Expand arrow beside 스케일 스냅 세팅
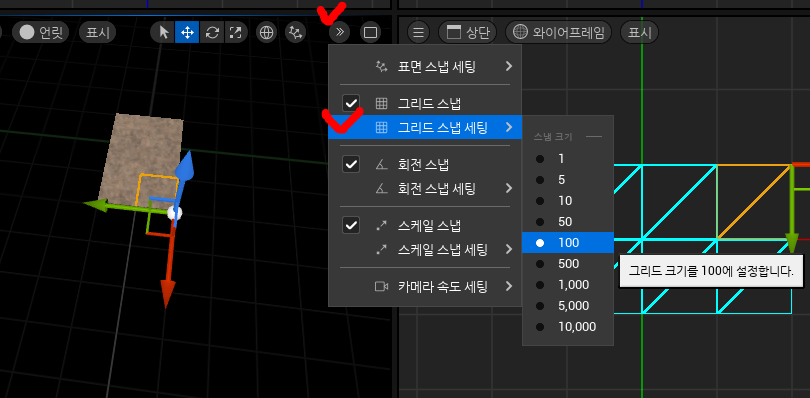The image size is (810, 398). coord(509,250)
